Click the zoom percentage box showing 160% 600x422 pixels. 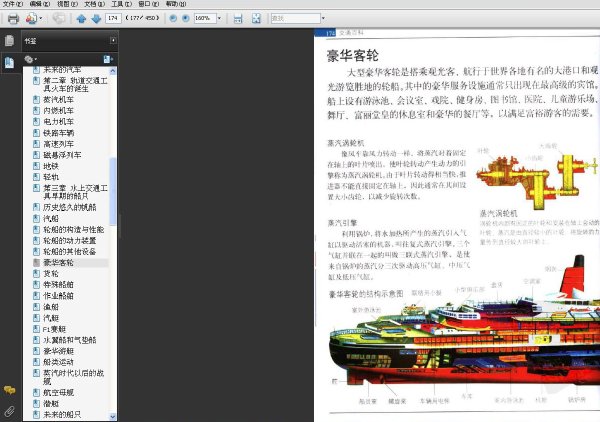click(x=205, y=18)
